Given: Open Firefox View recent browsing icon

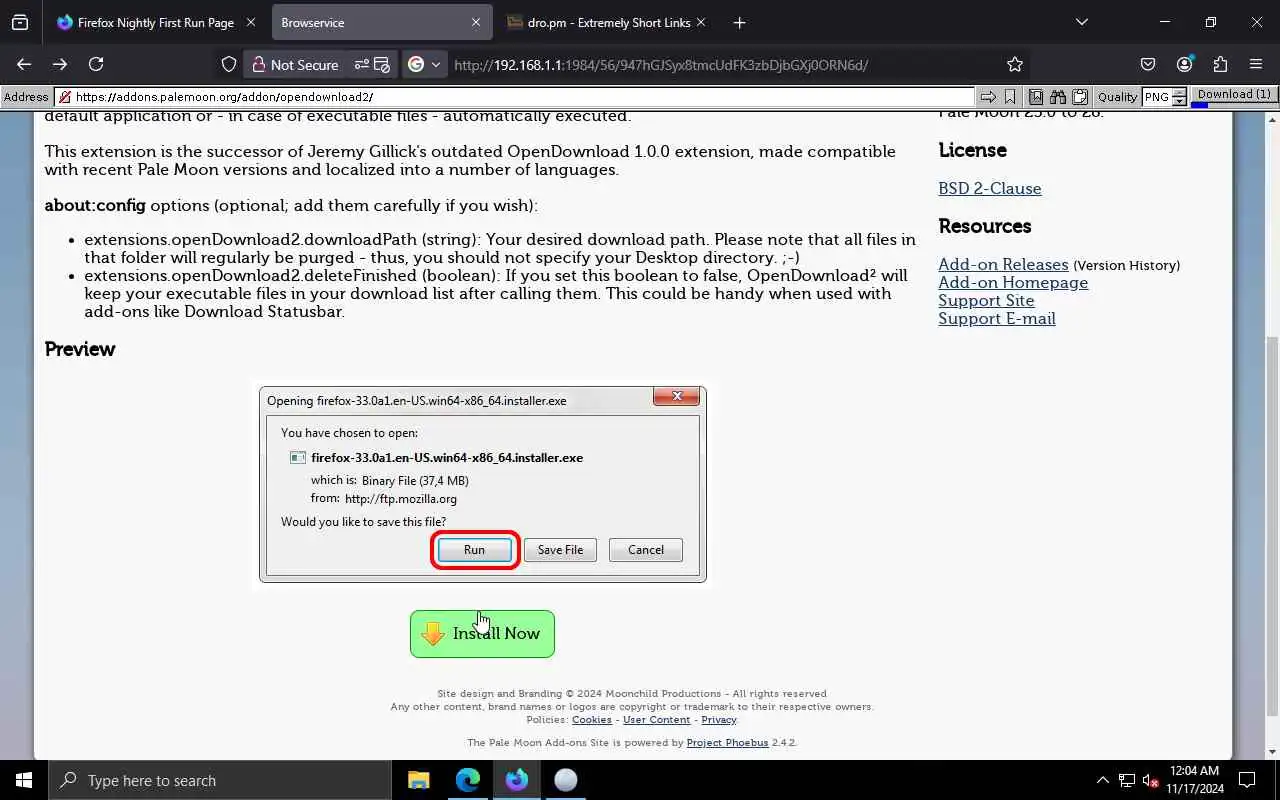Looking at the screenshot, I should pos(19,22).
